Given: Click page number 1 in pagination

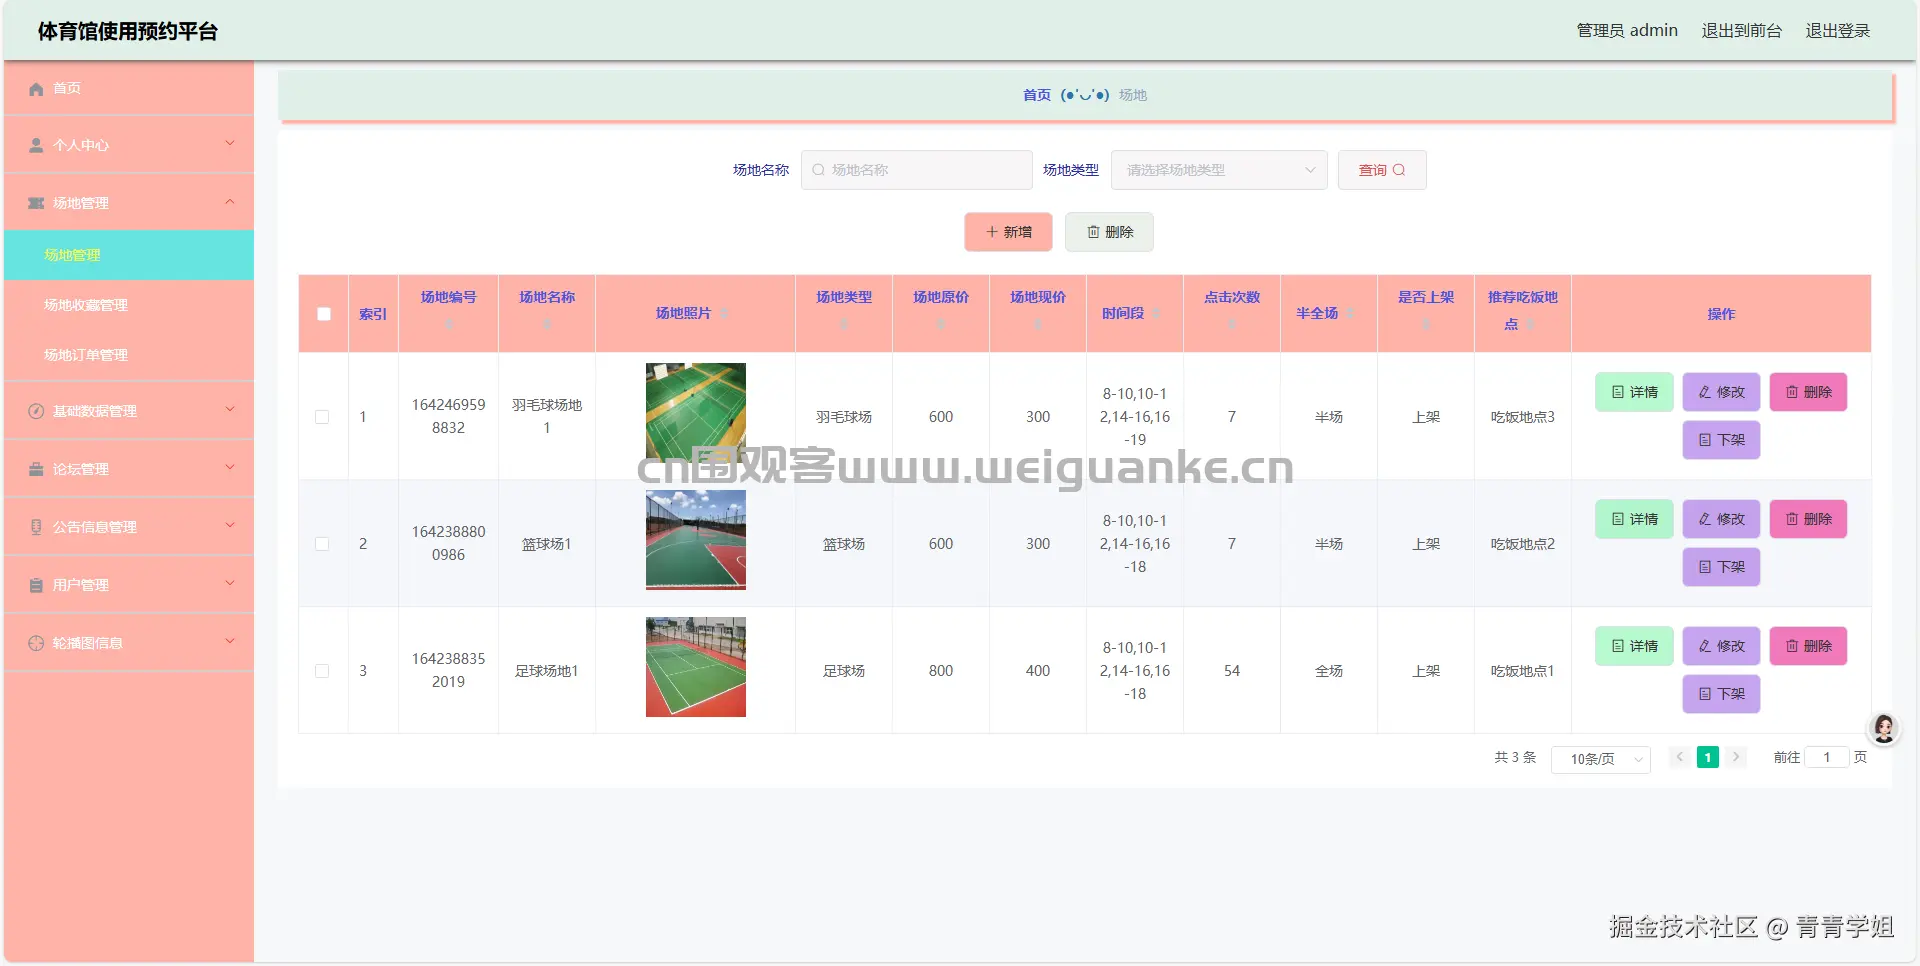Looking at the screenshot, I should coord(1708,757).
